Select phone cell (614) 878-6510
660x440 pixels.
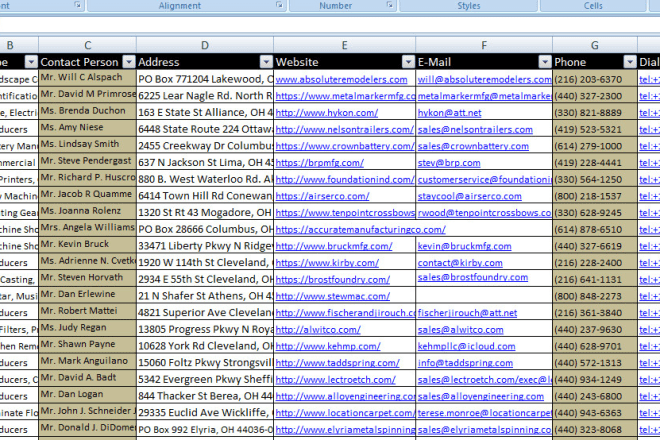pyautogui.click(x=595, y=229)
